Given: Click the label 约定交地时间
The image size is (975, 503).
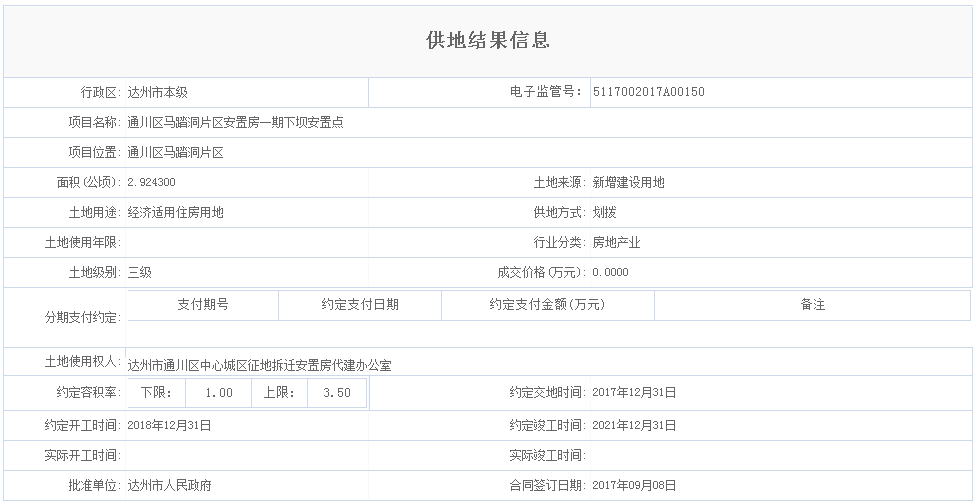Looking at the screenshot, I should (x=548, y=392).
